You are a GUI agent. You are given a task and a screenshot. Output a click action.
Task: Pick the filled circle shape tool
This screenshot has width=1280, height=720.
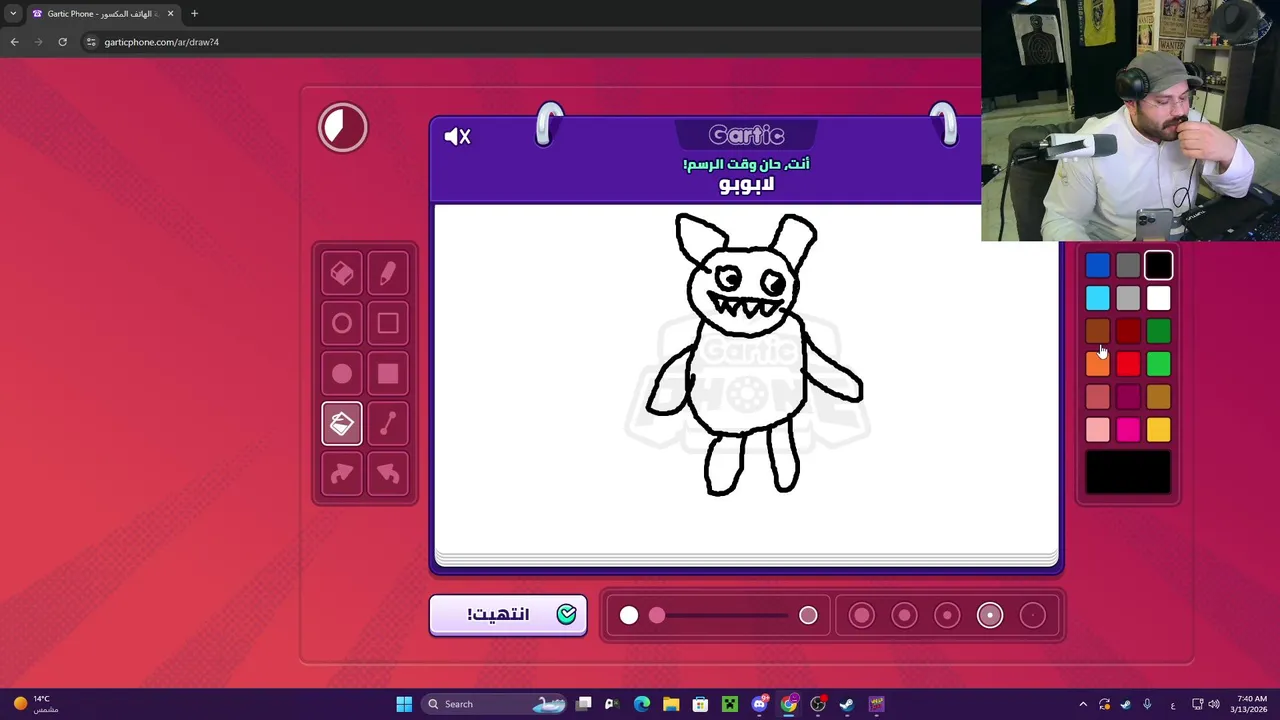click(x=342, y=374)
